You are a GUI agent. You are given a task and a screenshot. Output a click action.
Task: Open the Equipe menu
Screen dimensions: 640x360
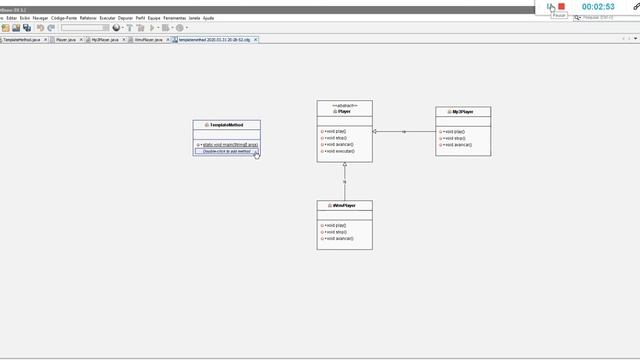[x=154, y=18]
